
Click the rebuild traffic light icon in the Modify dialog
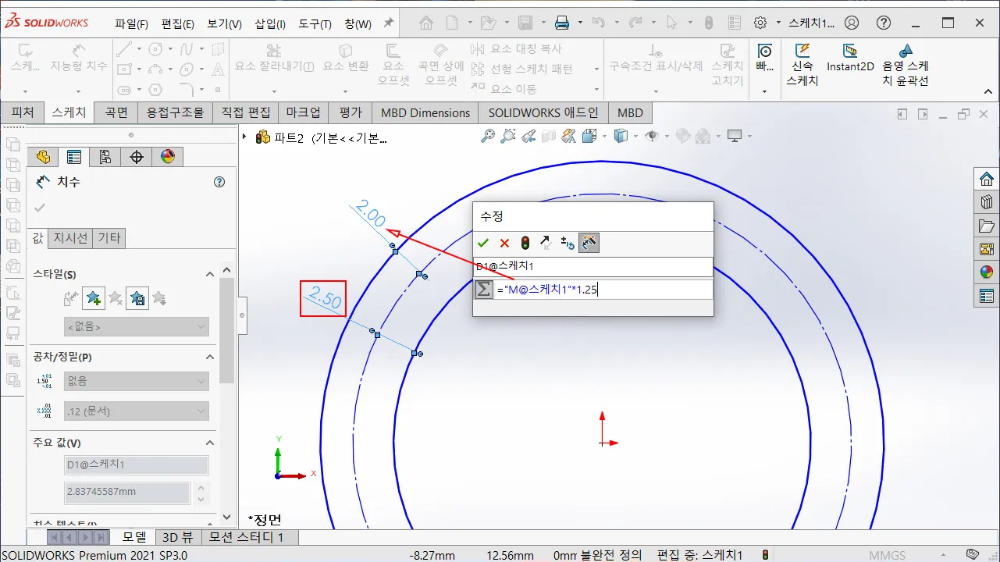525,242
